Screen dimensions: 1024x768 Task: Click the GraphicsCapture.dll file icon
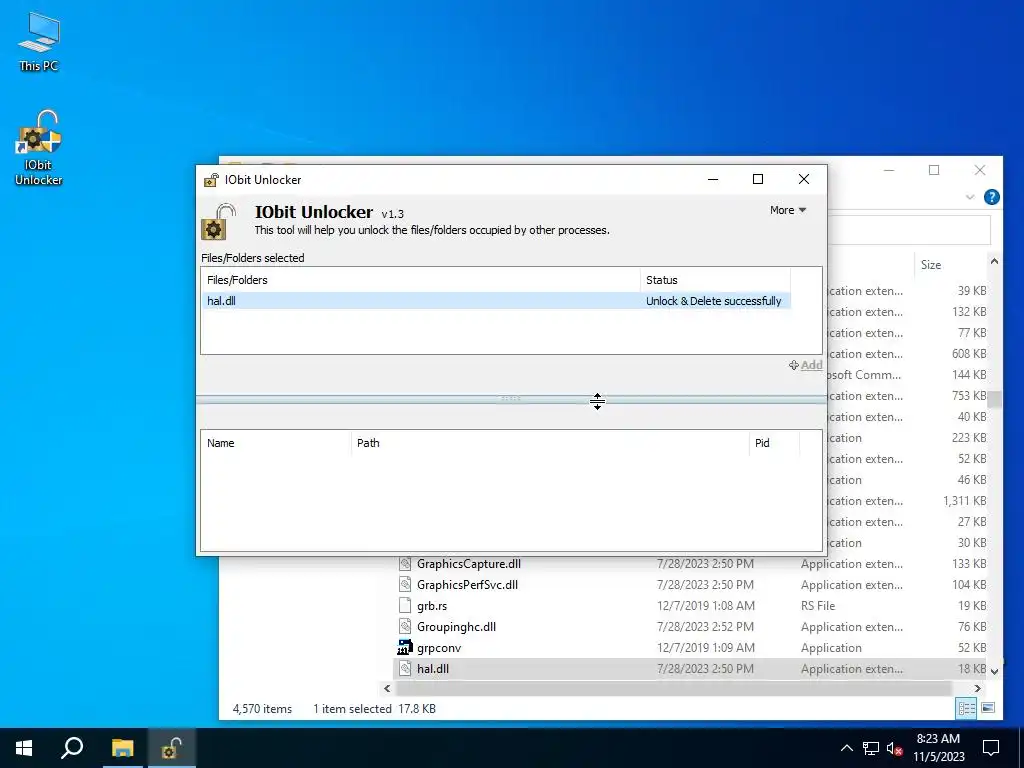click(x=405, y=564)
